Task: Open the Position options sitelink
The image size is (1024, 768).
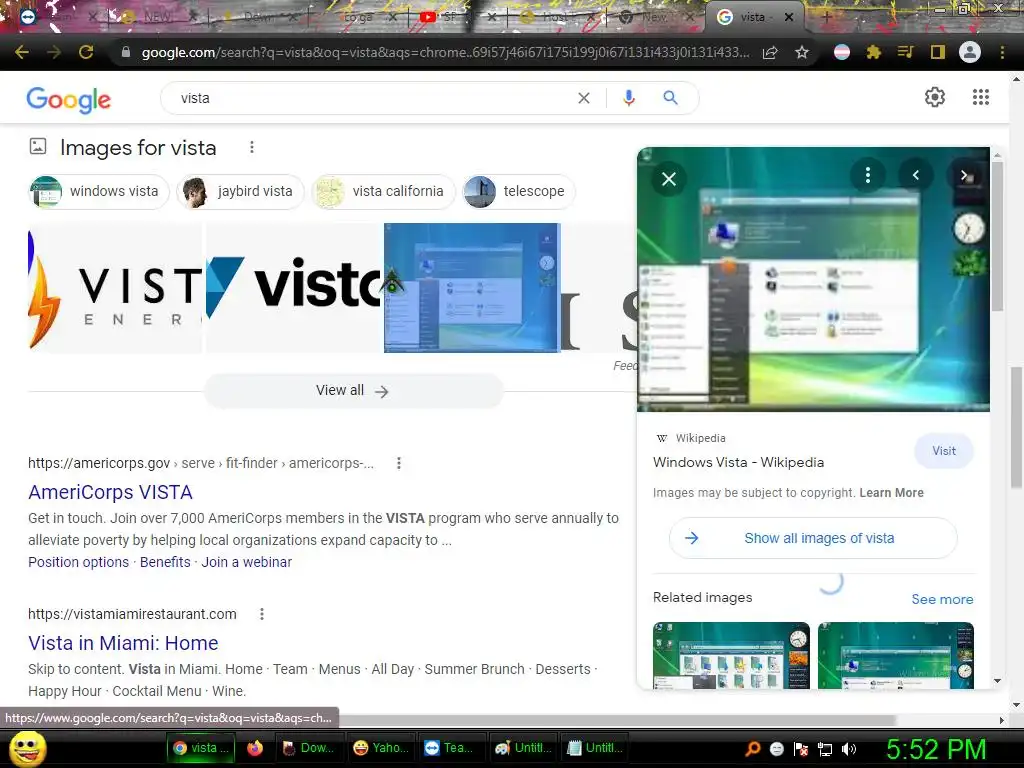Action: coord(78,562)
